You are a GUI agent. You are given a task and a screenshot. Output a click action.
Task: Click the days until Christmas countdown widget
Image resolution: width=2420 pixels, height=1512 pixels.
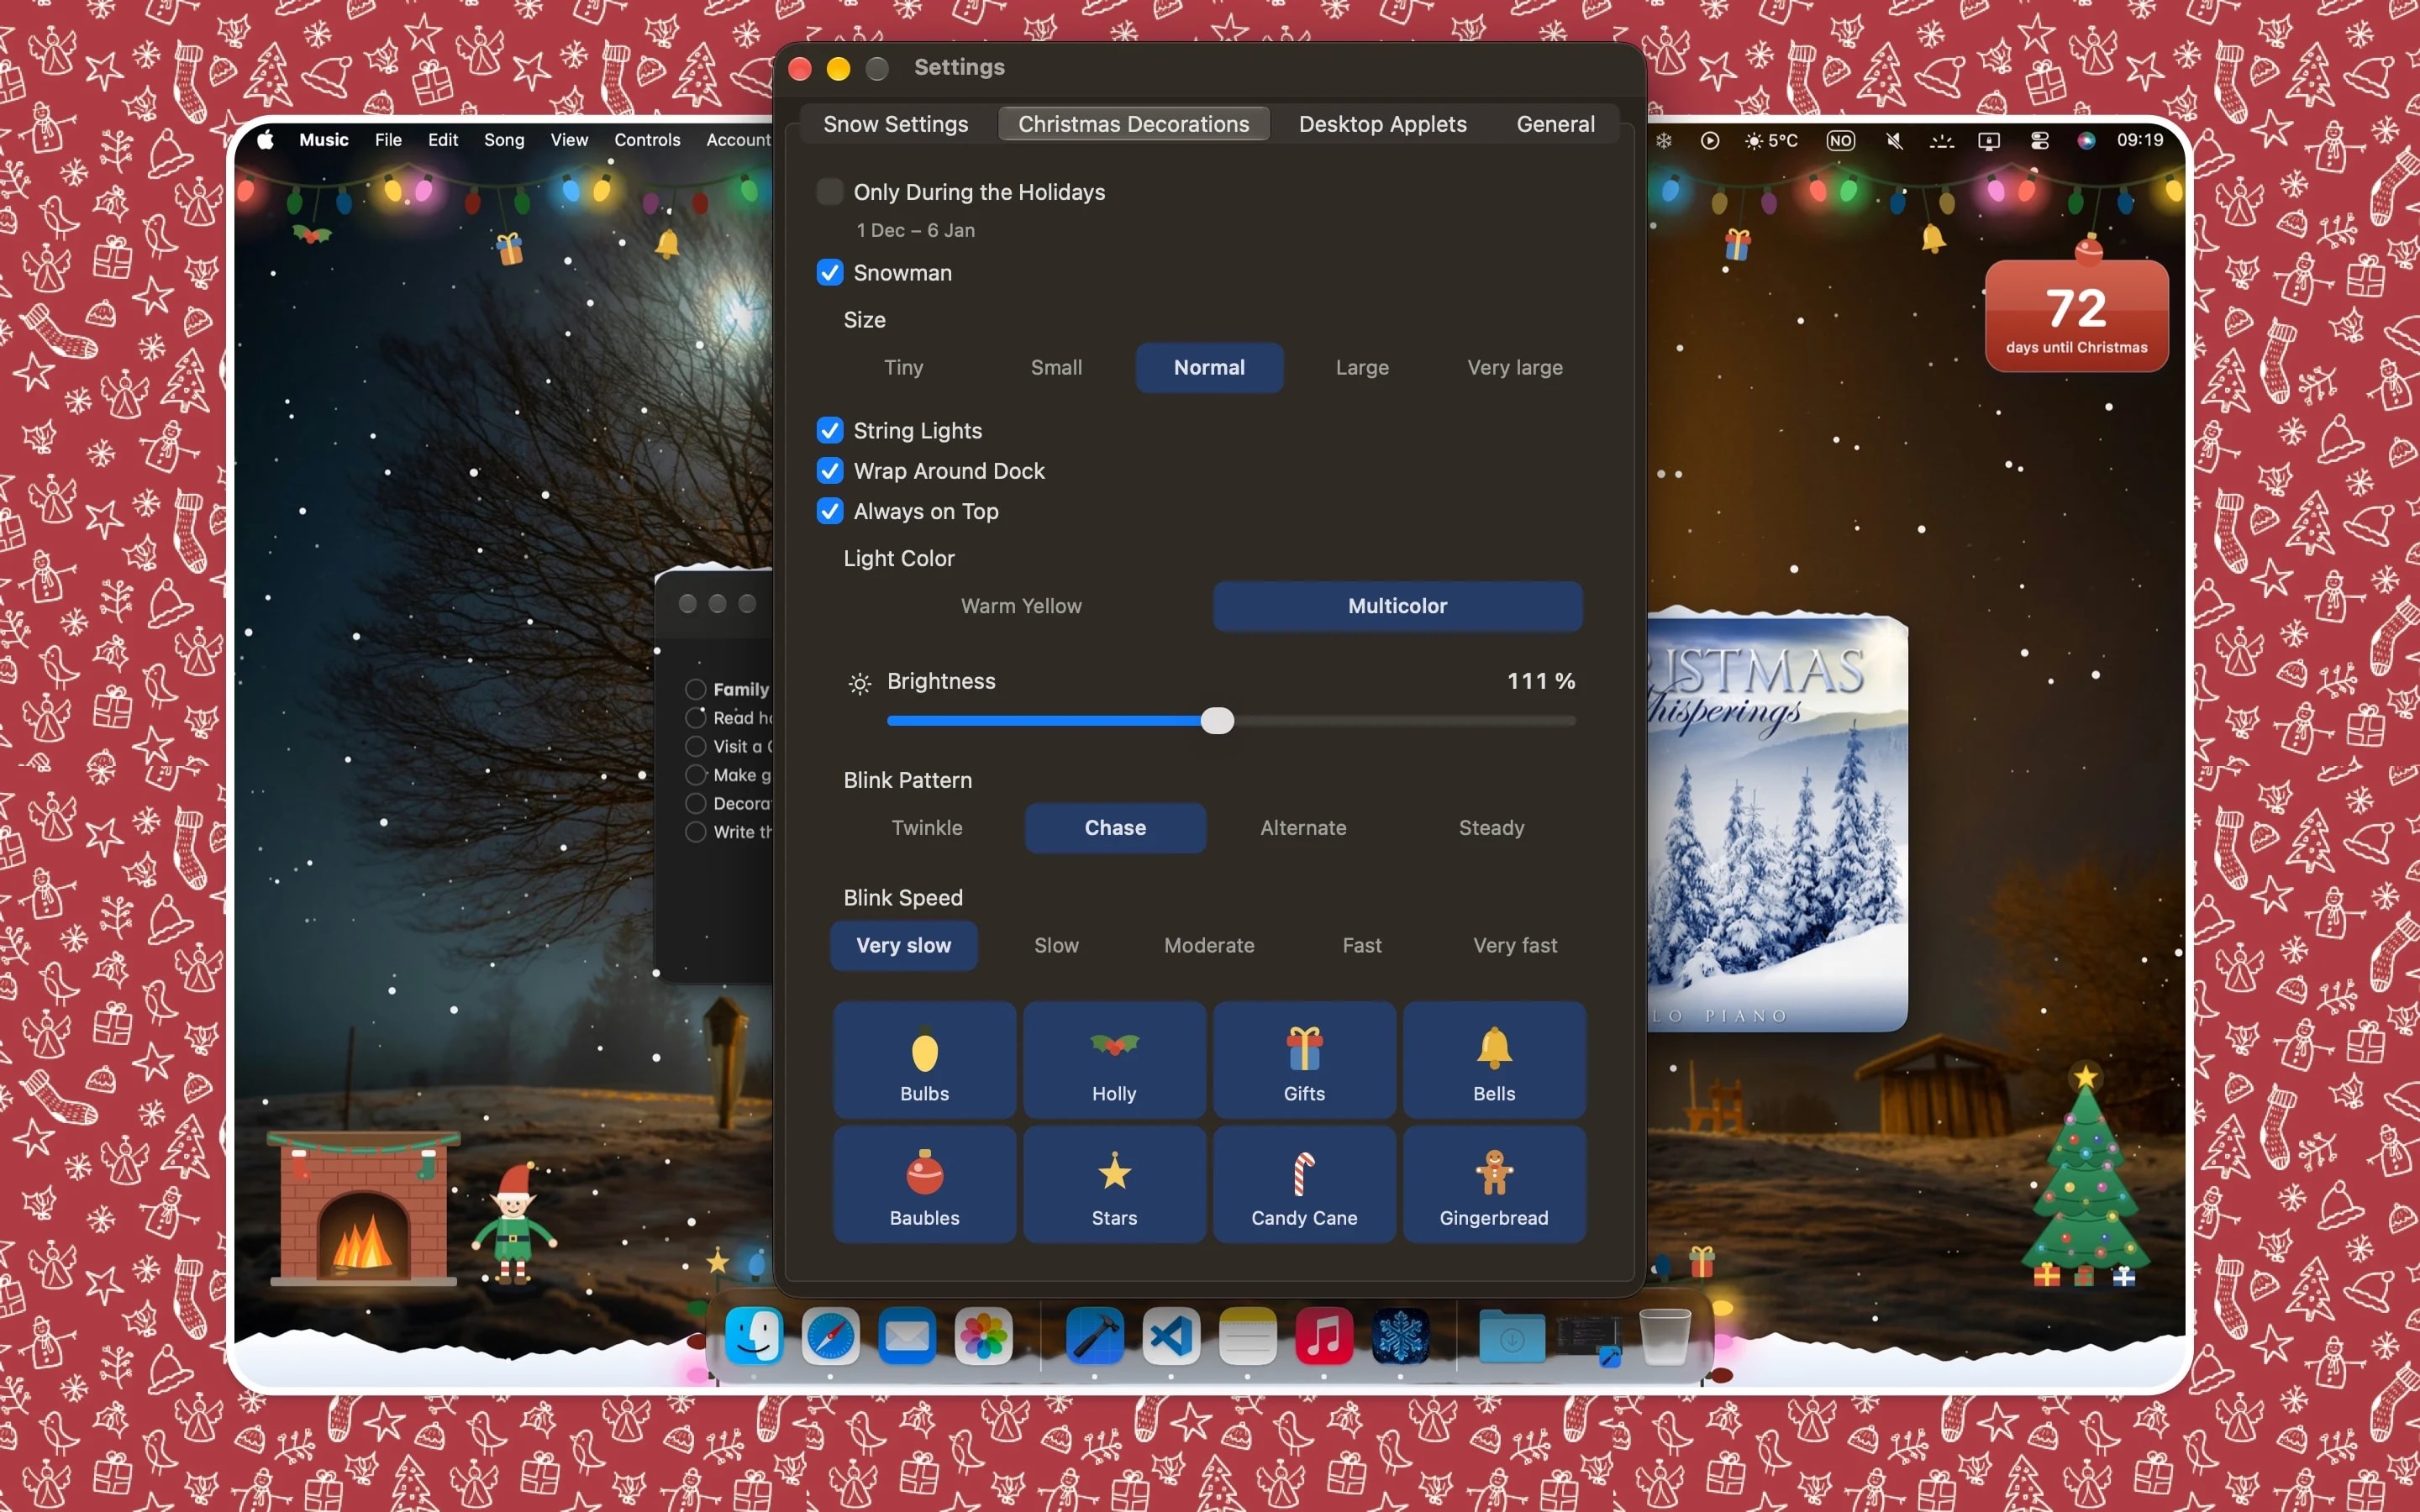(2076, 314)
